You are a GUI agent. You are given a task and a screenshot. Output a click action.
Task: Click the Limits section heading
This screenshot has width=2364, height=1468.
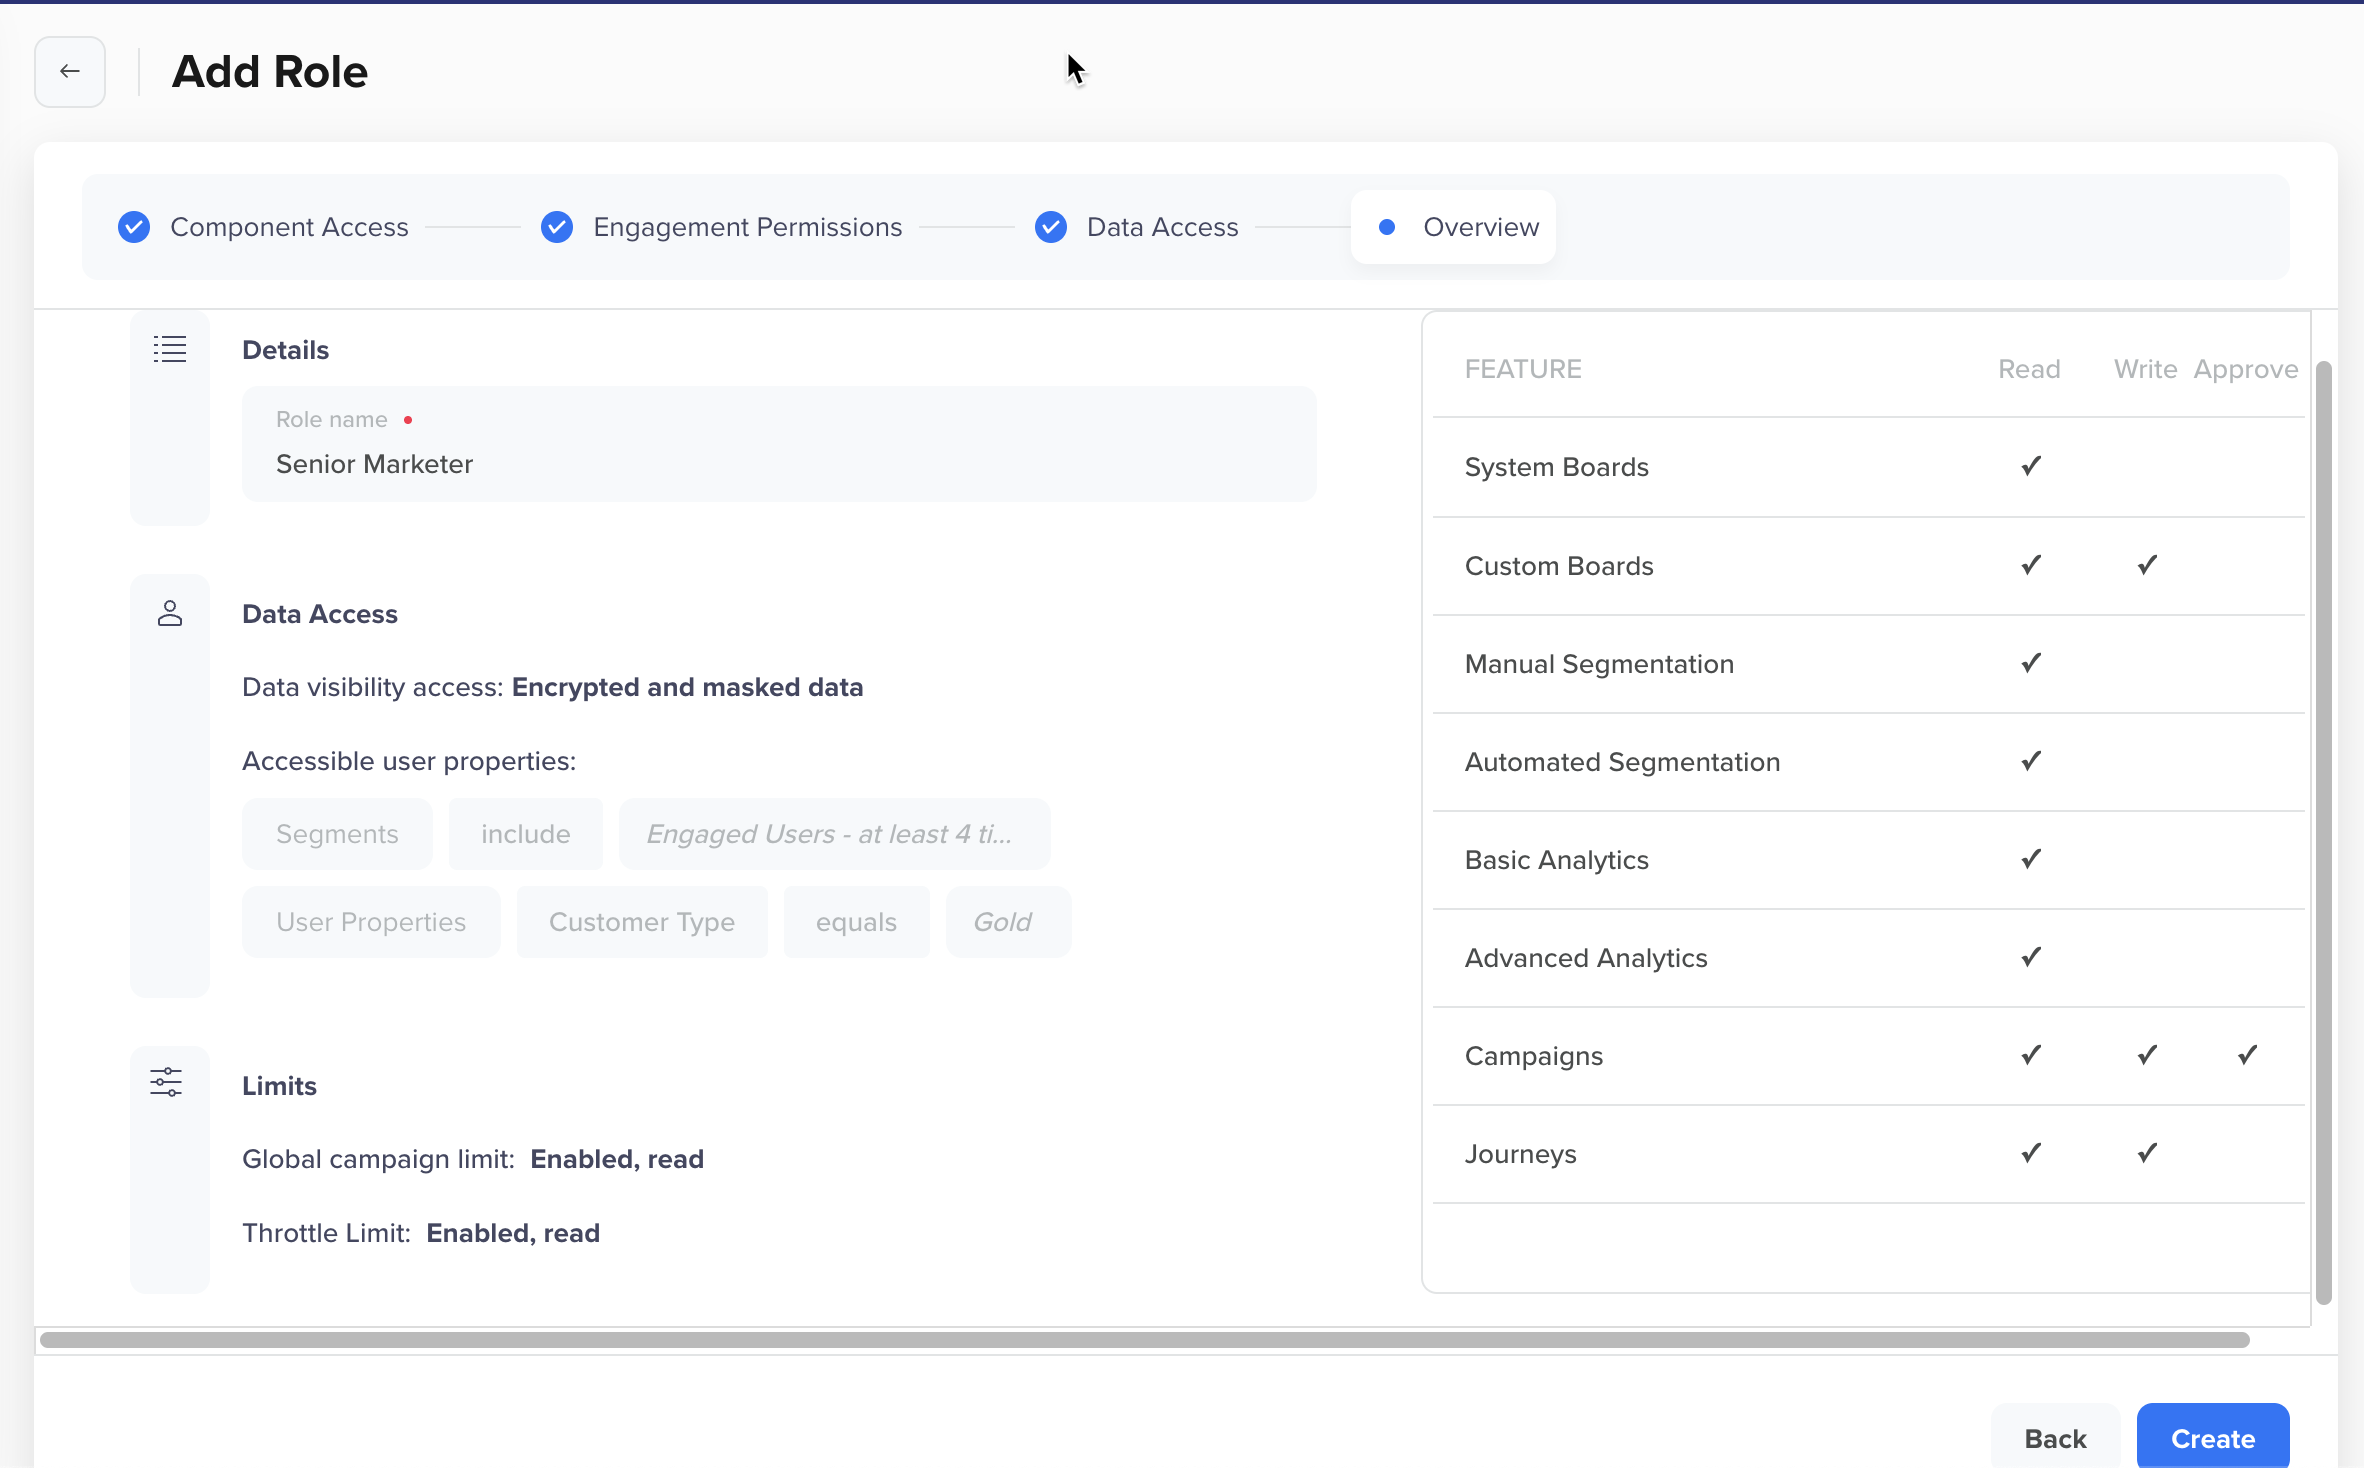click(x=279, y=1086)
